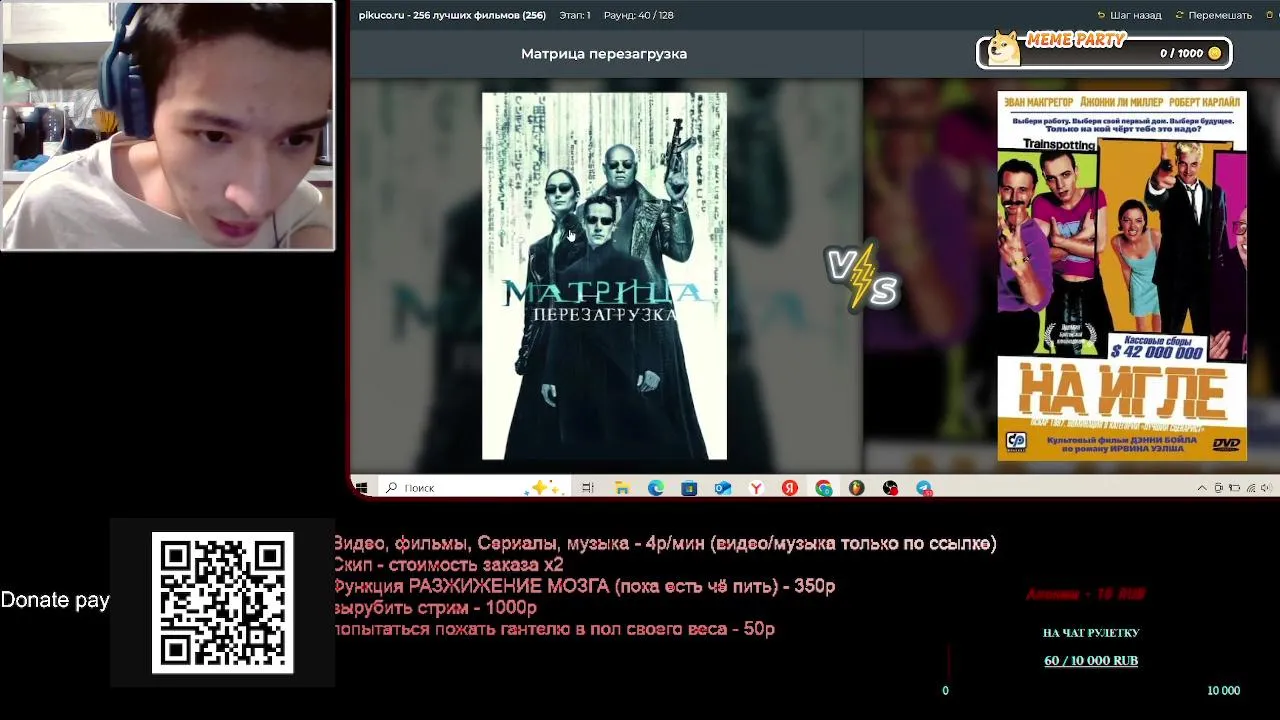Open File Explorer from the taskbar
This screenshot has height=720, width=1280.
click(x=622, y=488)
